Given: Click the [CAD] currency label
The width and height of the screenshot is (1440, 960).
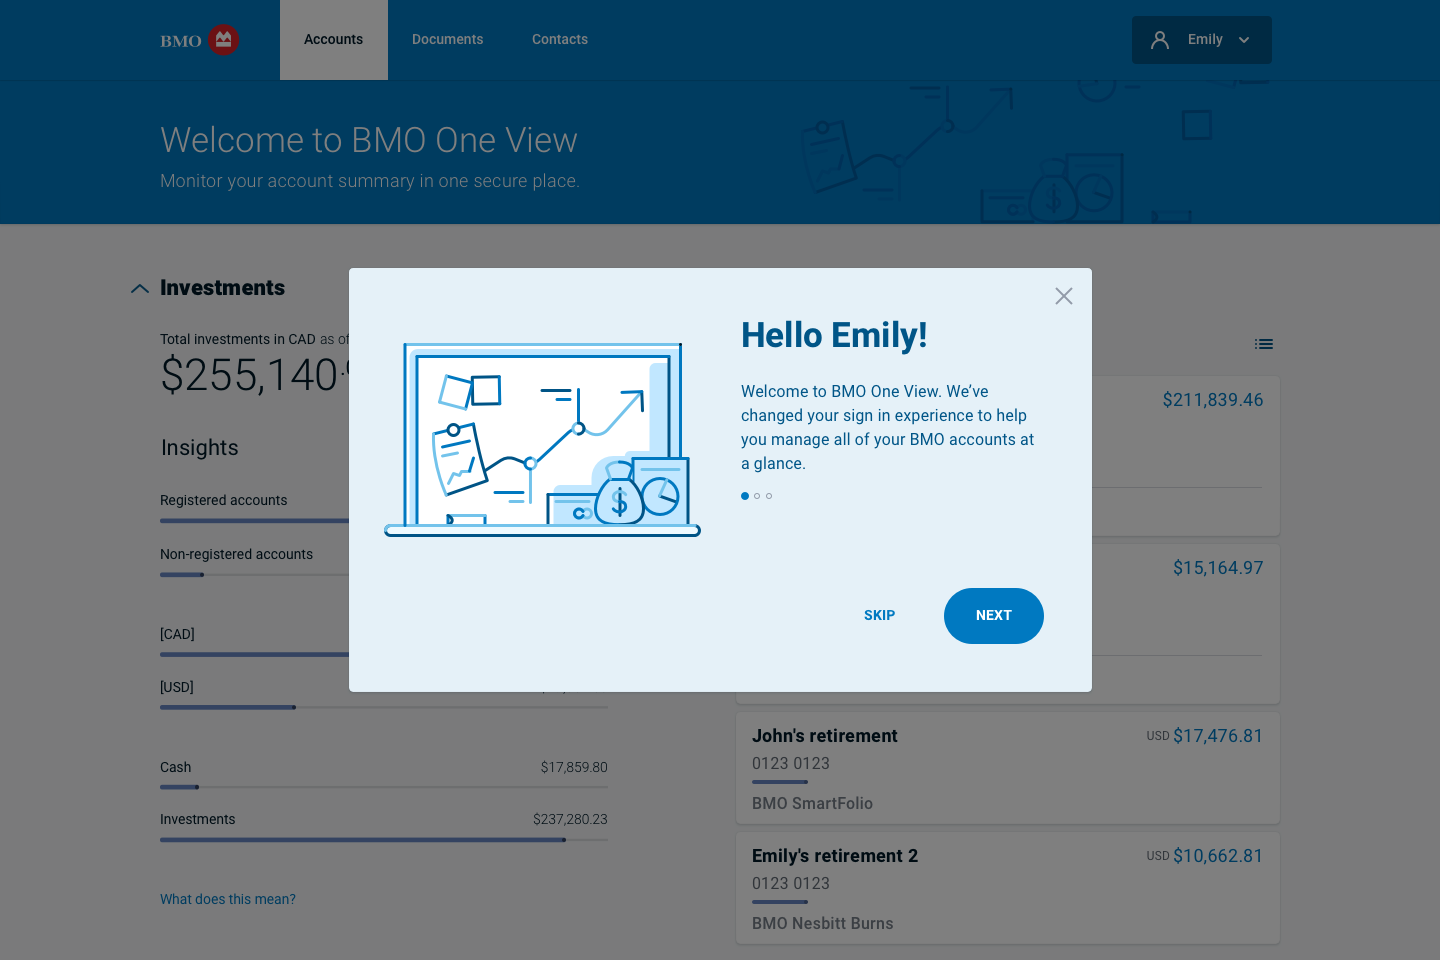Looking at the screenshot, I should [177, 634].
